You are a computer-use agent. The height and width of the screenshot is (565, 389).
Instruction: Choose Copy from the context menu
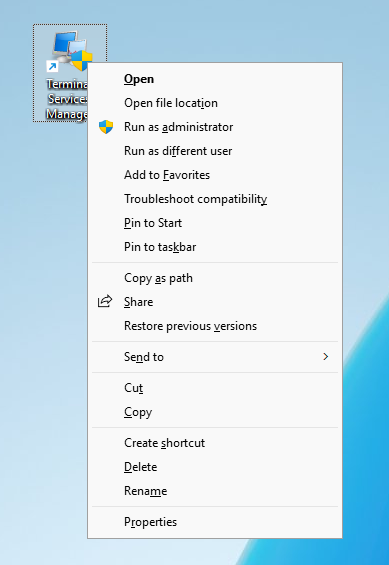click(215, 412)
